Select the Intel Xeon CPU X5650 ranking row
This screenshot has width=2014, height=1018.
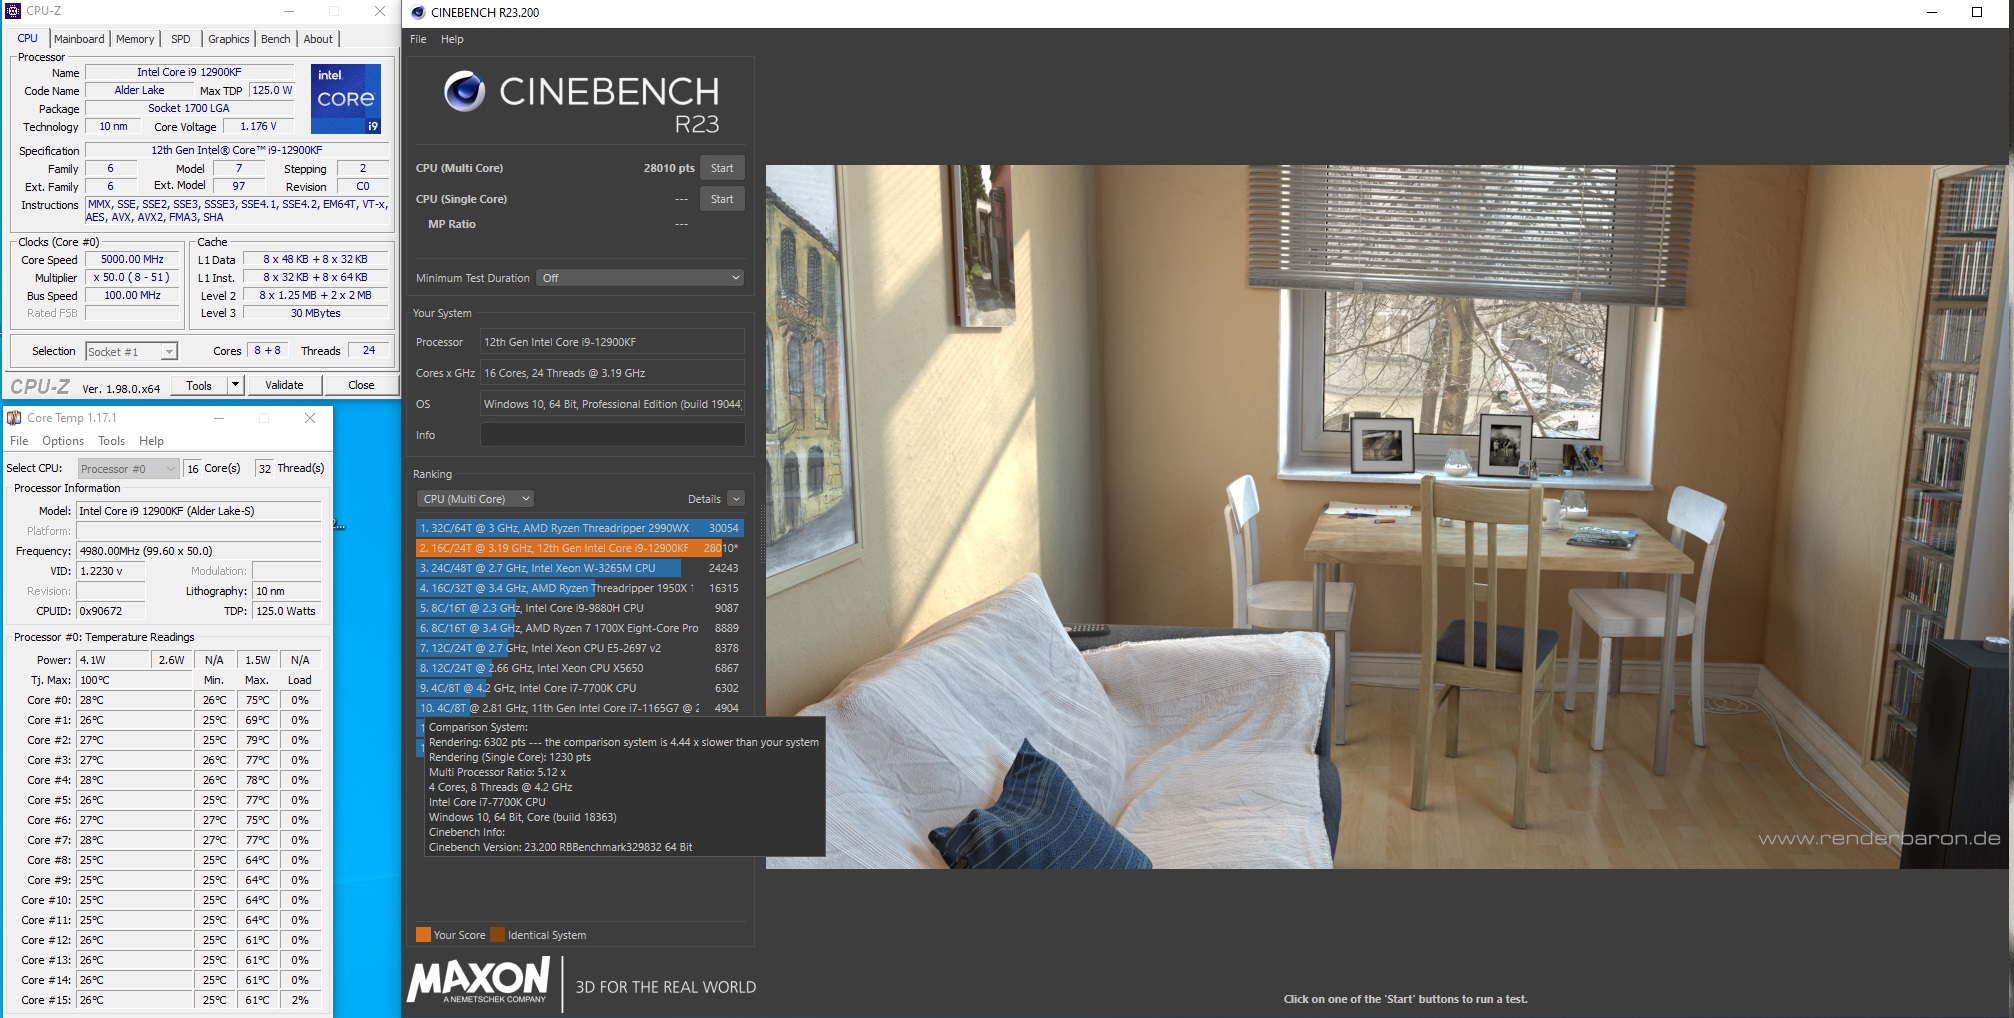pyautogui.click(x=579, y=668)
